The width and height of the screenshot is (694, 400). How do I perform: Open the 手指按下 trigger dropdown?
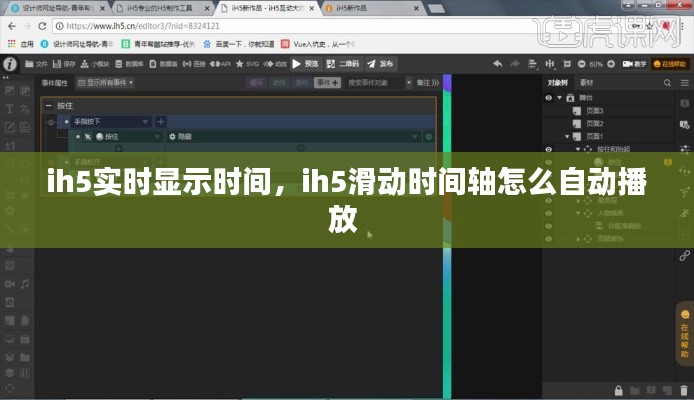point(145,122)
